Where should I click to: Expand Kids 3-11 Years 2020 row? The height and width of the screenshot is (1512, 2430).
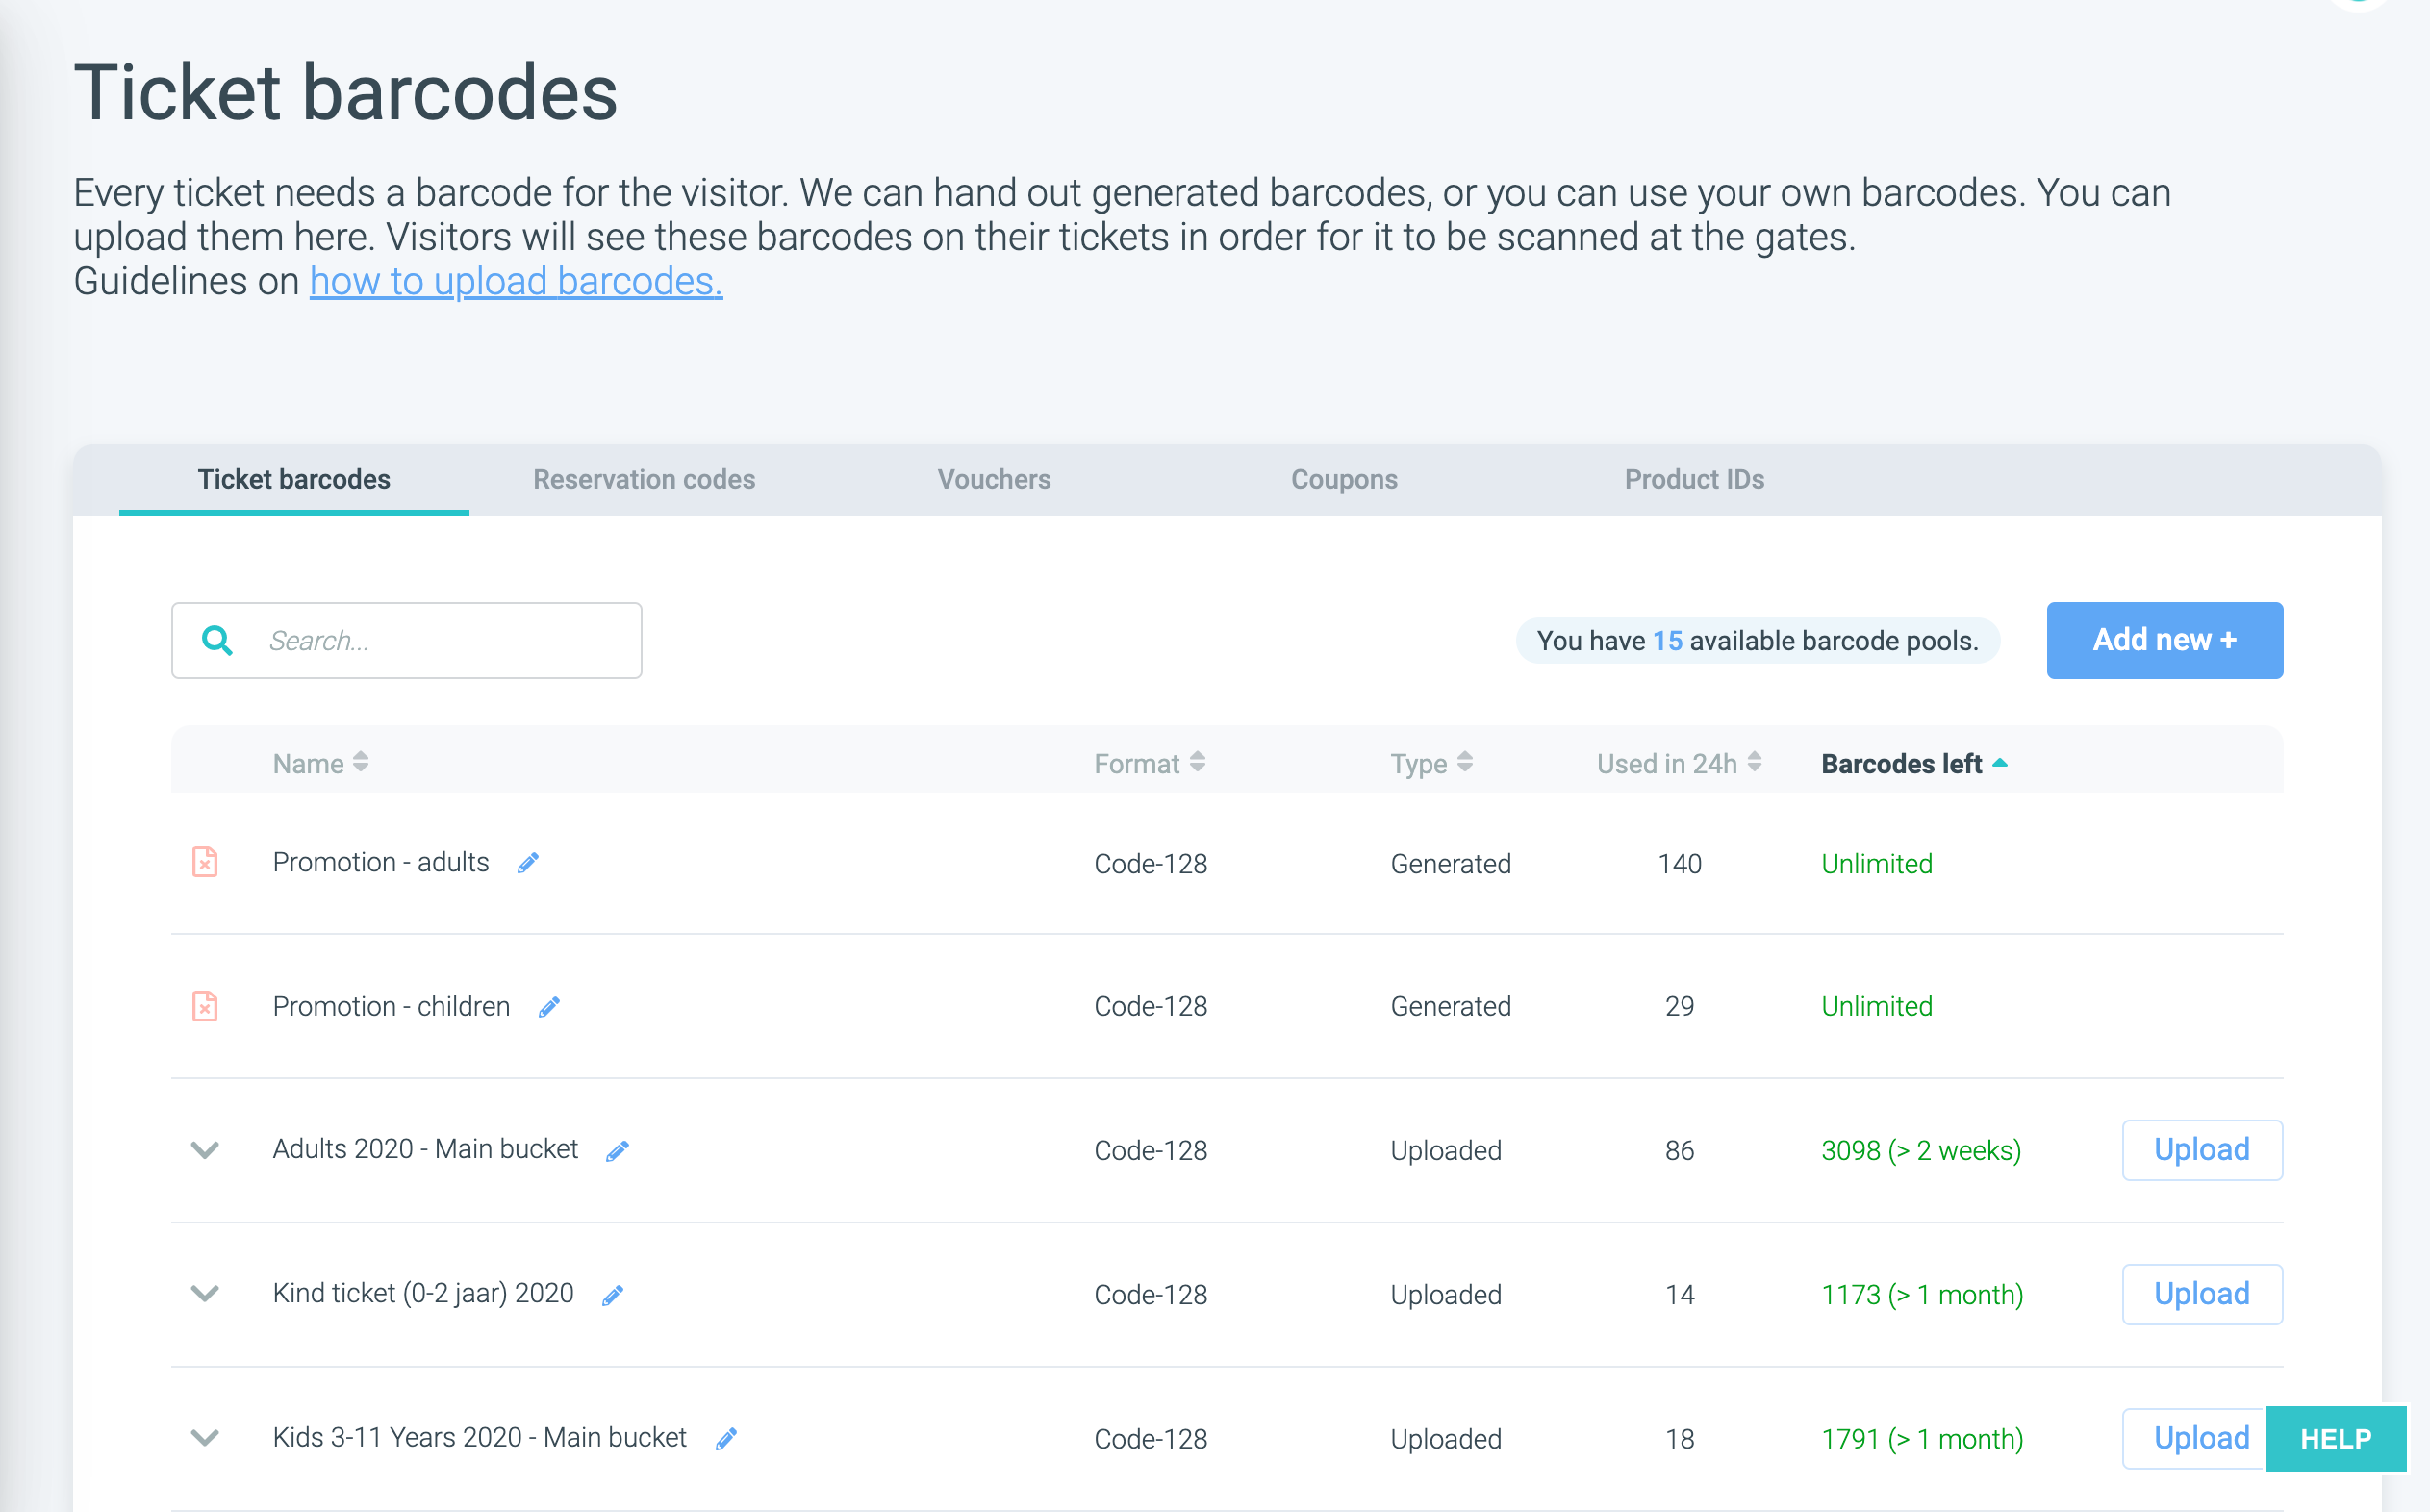(x=205, y=1438)
